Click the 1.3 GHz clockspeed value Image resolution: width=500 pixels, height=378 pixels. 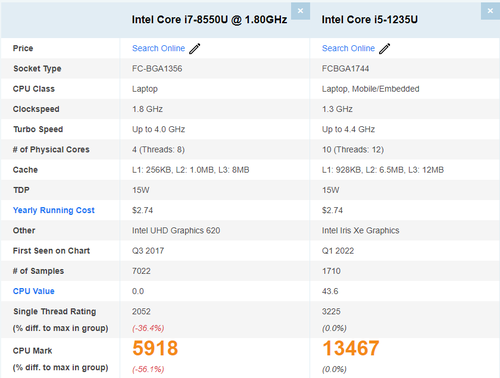coord(337,109)
